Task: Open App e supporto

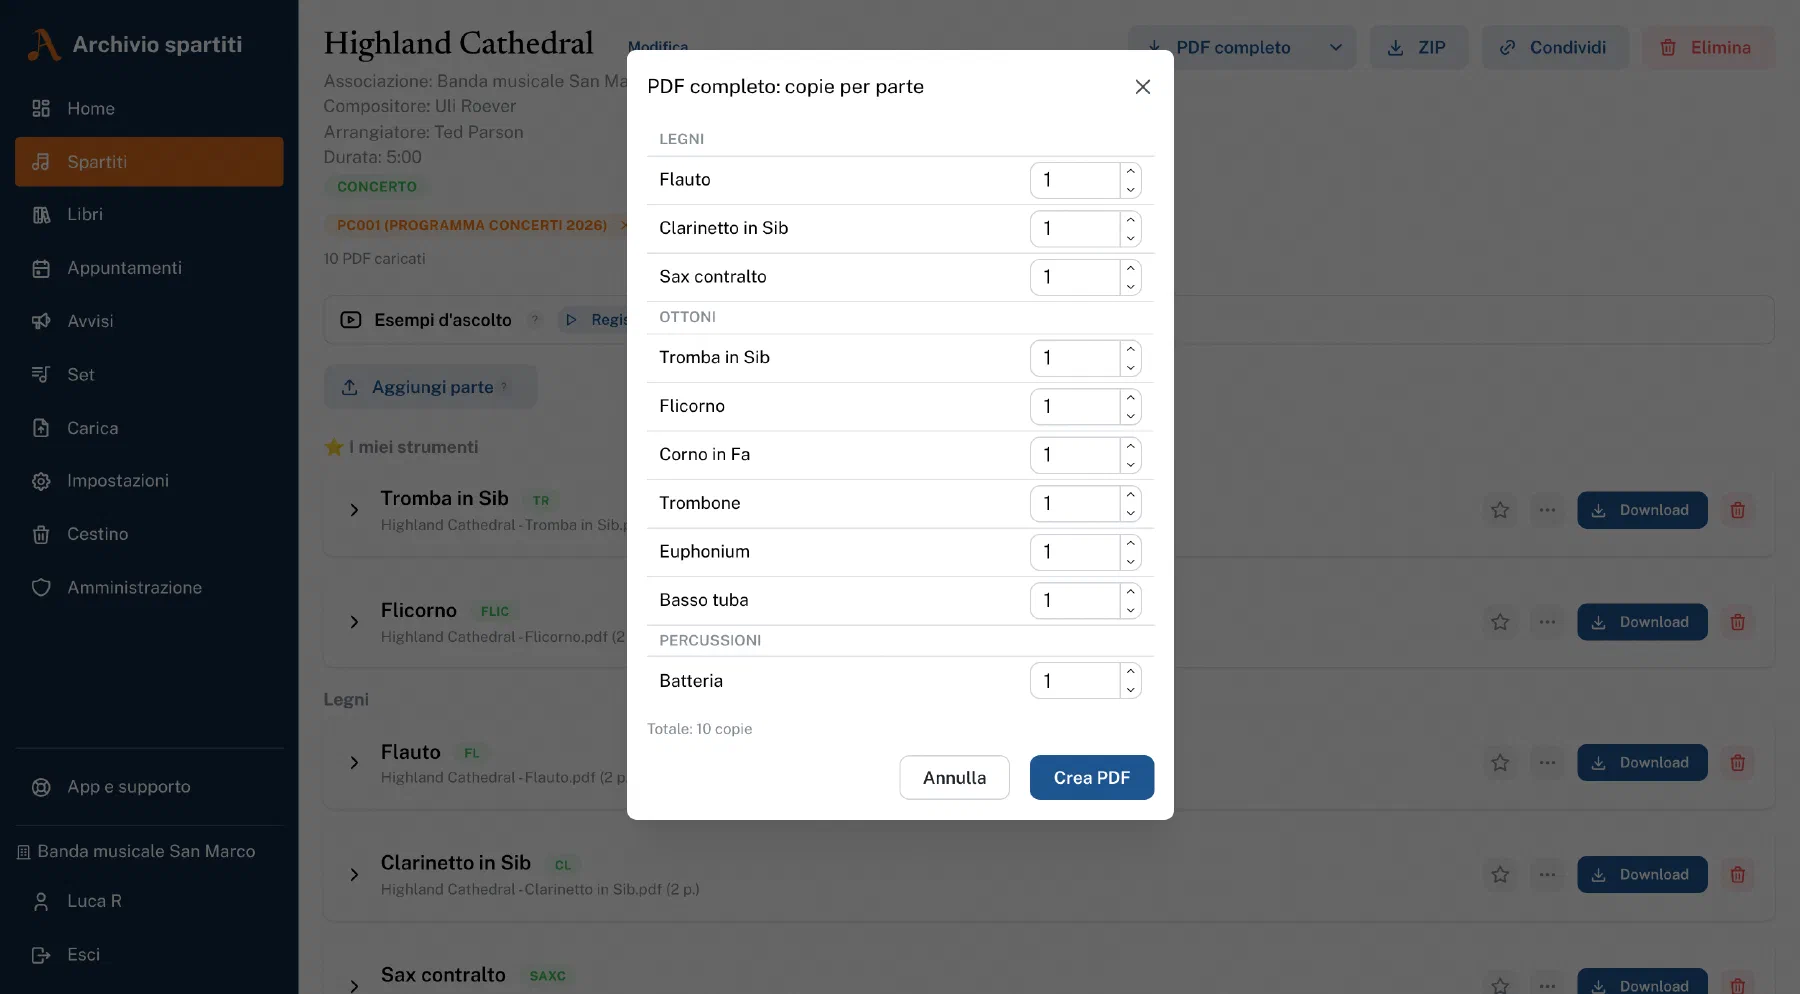Action: click(149, 787)
